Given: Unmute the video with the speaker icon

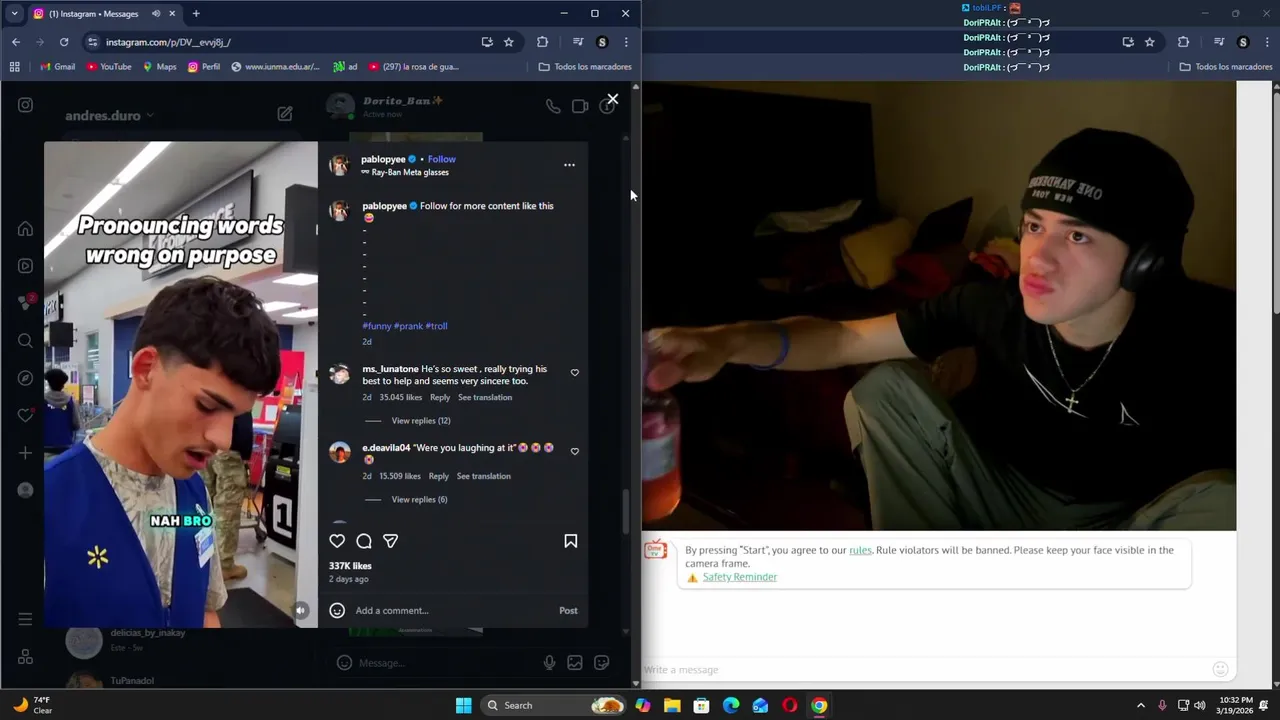Looking at the screenshot, I should [x=301, y=610].
